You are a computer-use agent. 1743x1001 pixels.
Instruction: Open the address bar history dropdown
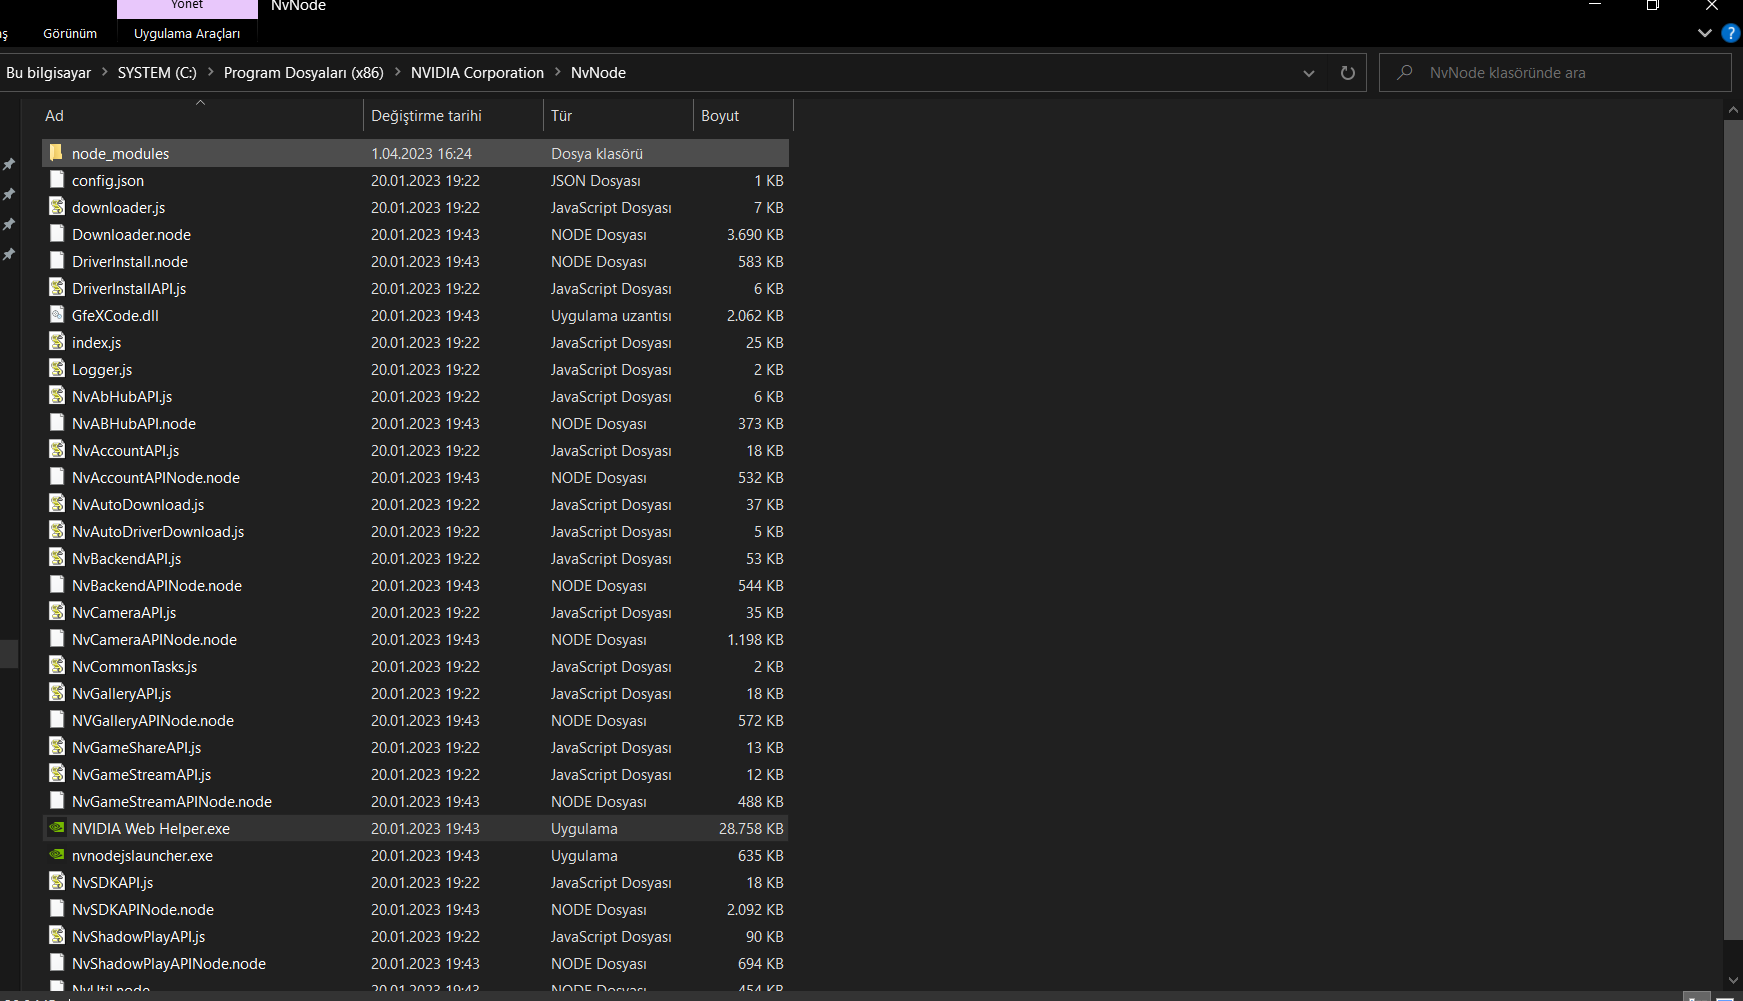tap(1309, 73)
